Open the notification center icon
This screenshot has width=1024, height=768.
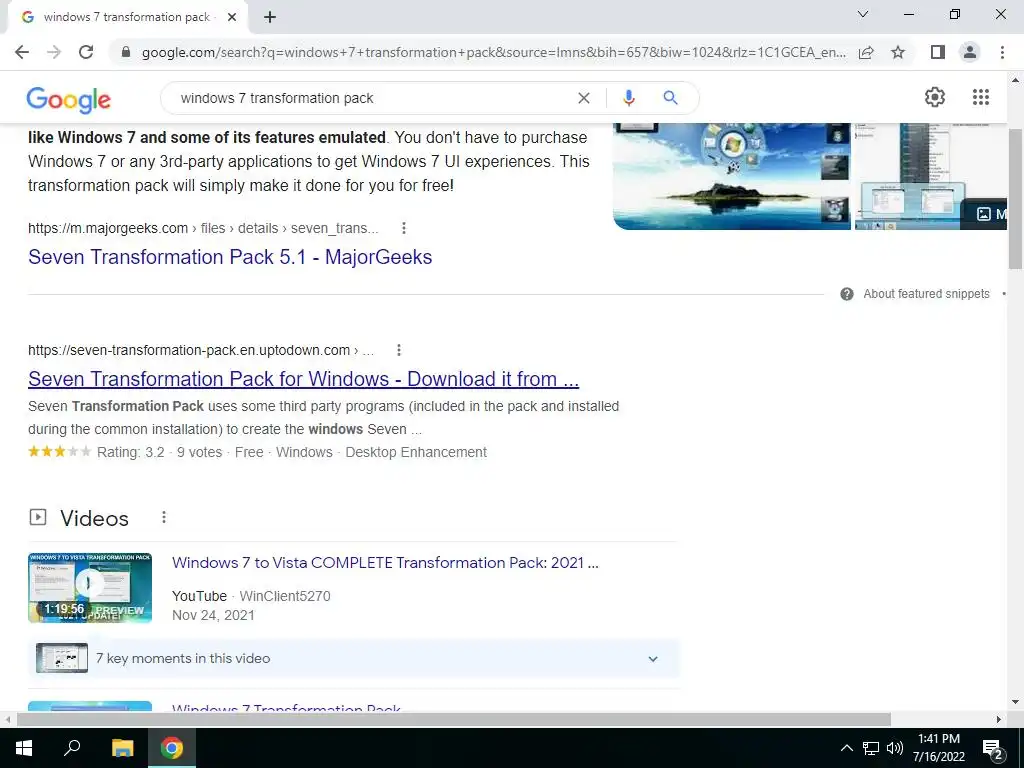(x=993, y=749)
